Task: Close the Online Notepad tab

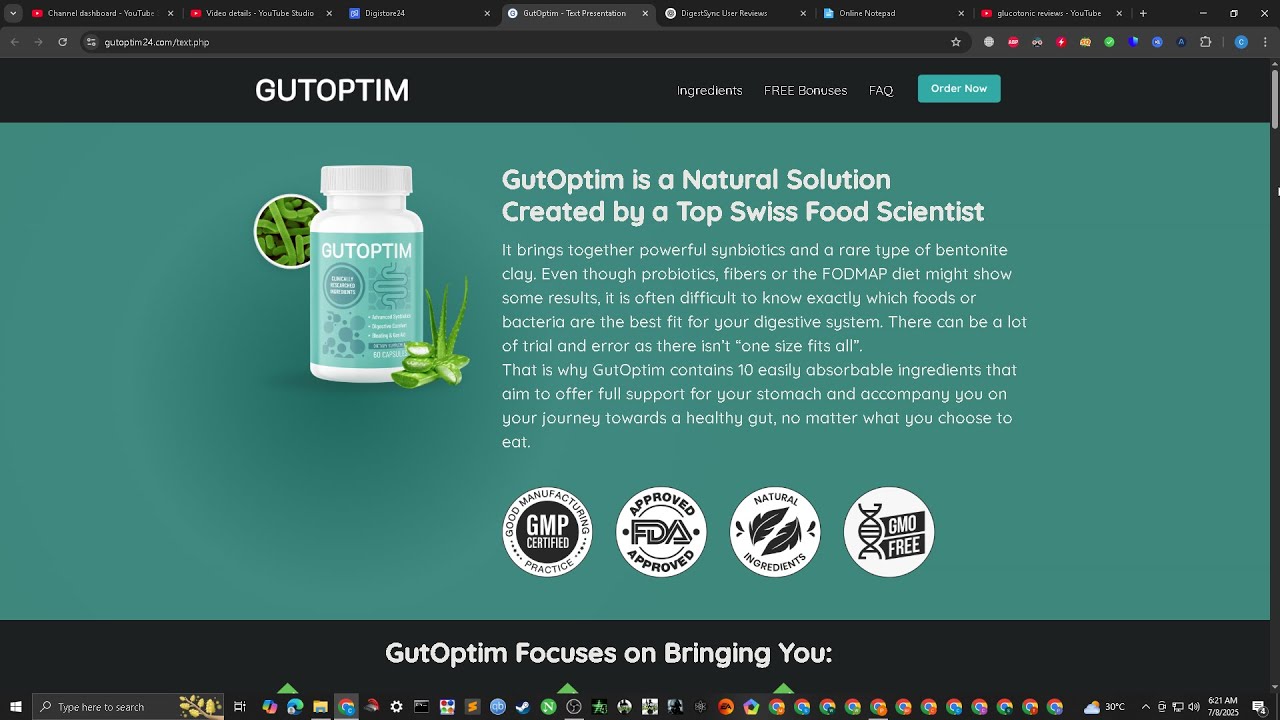Action: coord(961,14)
